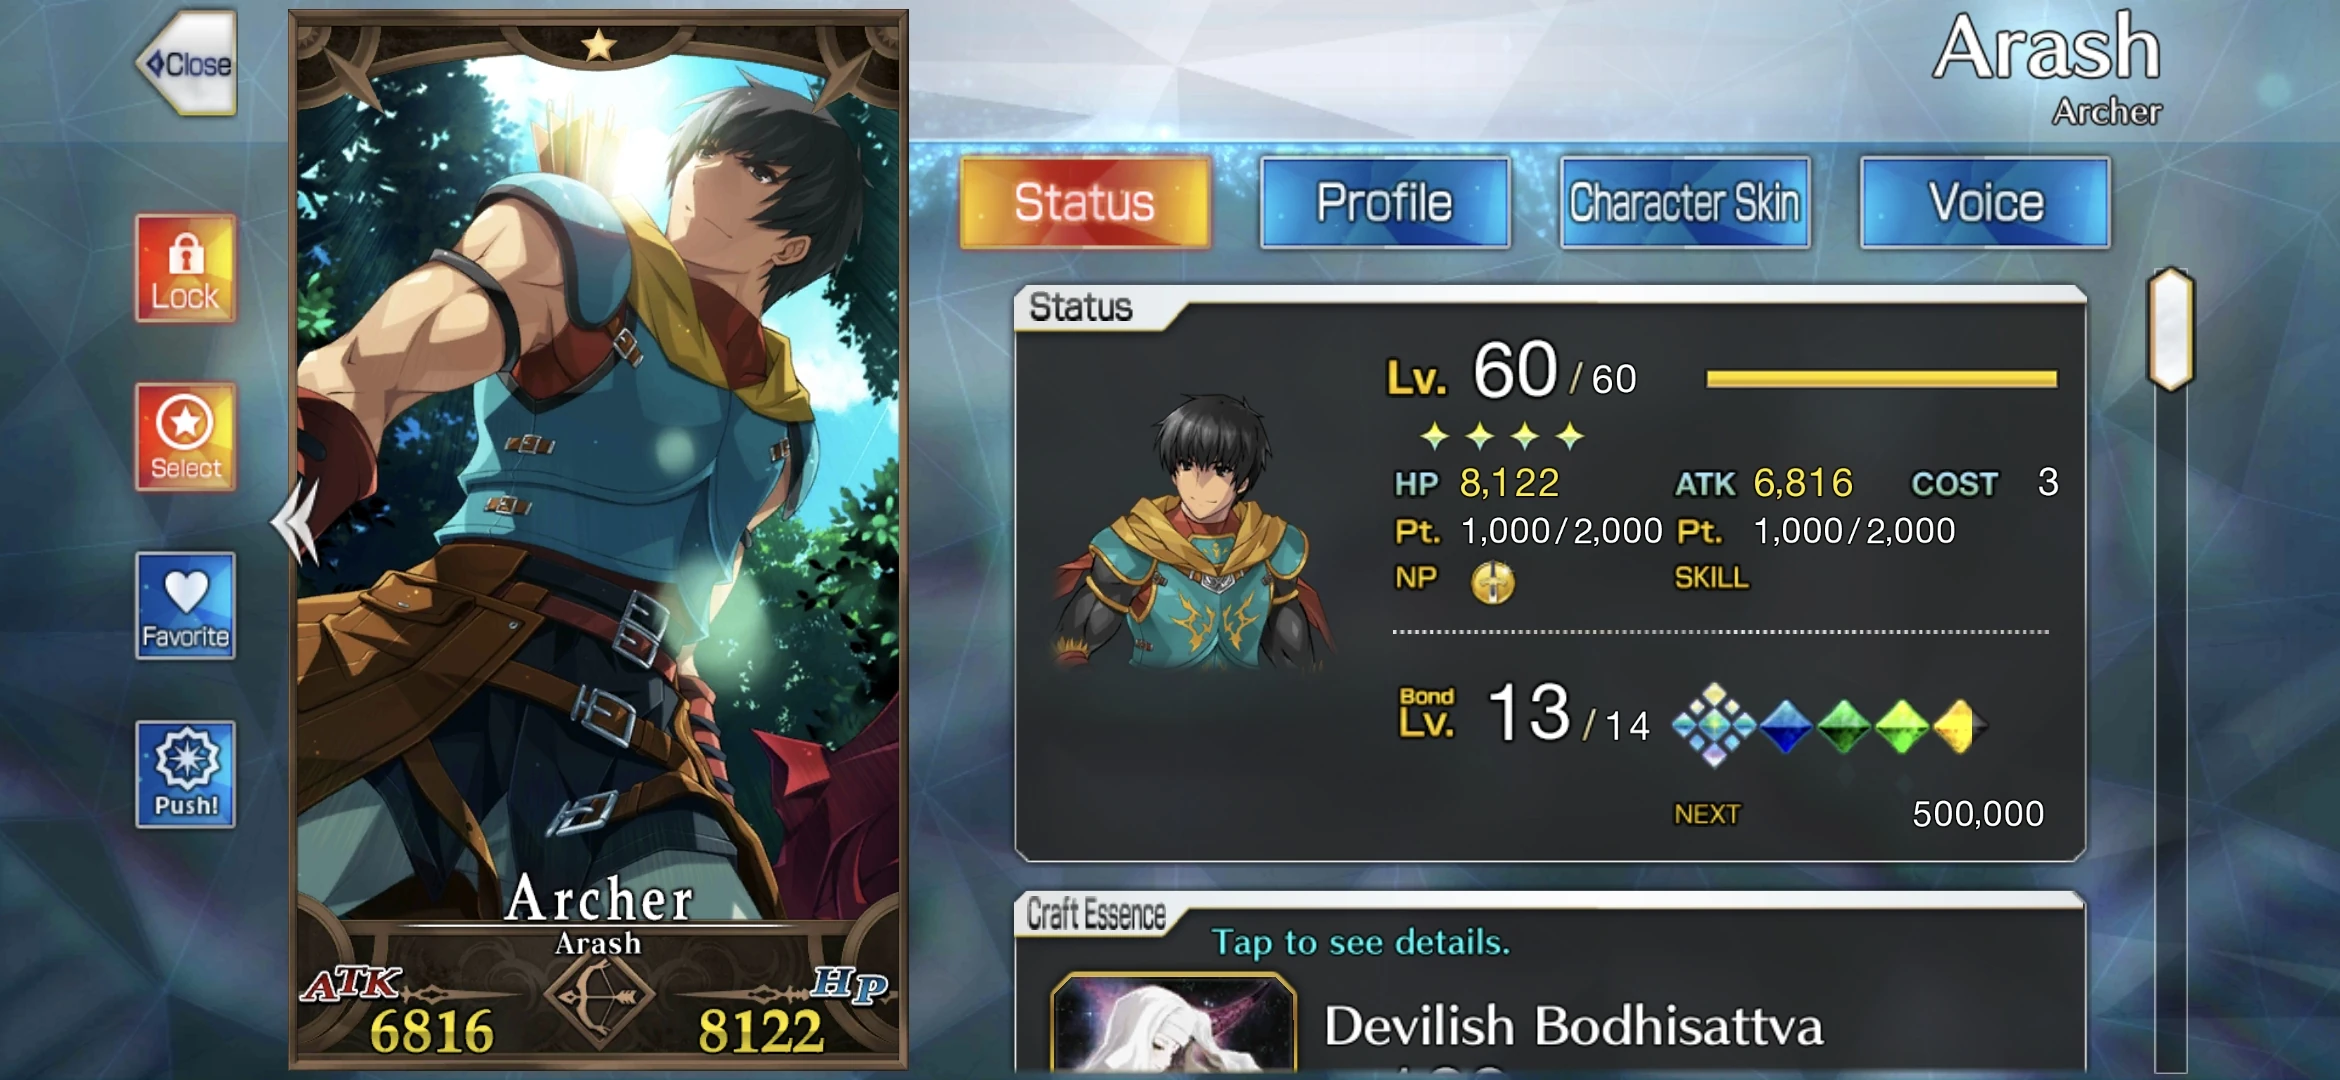The width and height of the screenshot is (2340, 1080).
Task: Open the Voice tab
Action: 1985,203
